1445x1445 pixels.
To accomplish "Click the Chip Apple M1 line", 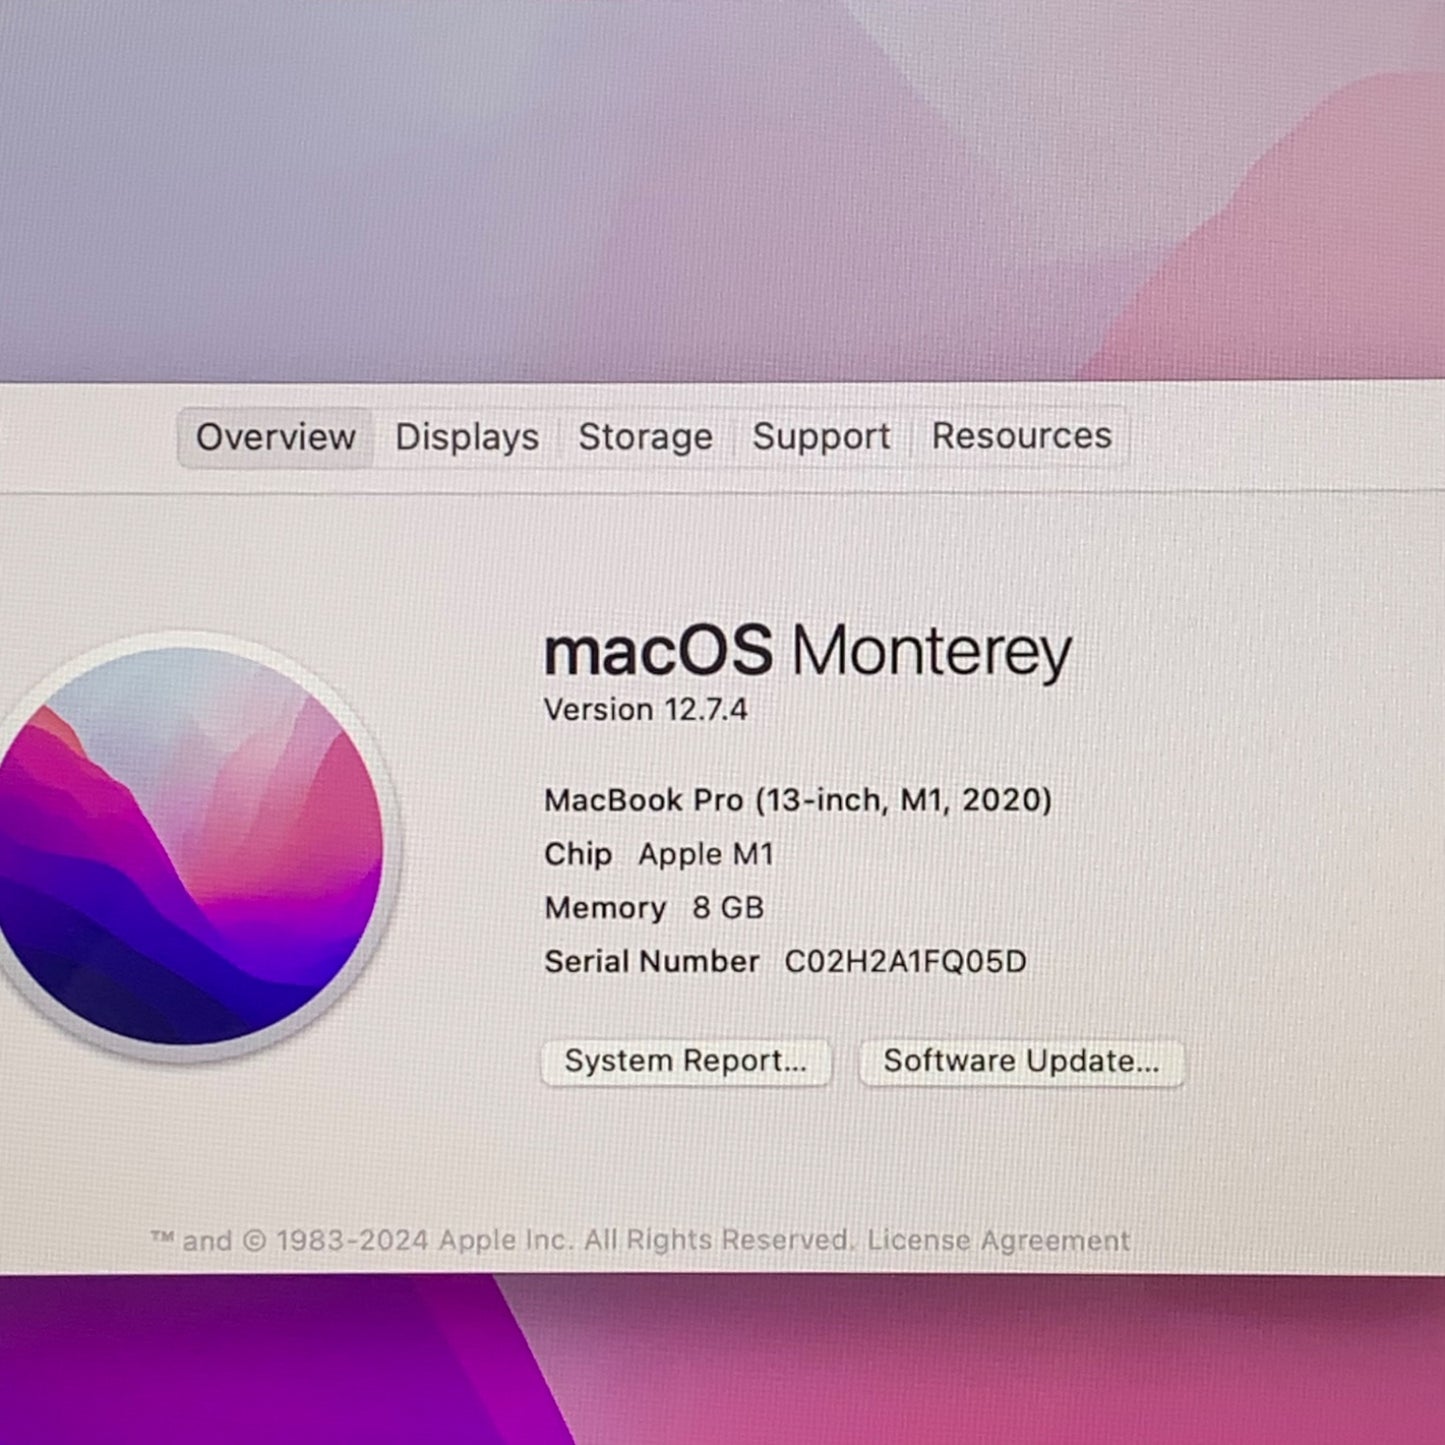I will pos(659,854).
